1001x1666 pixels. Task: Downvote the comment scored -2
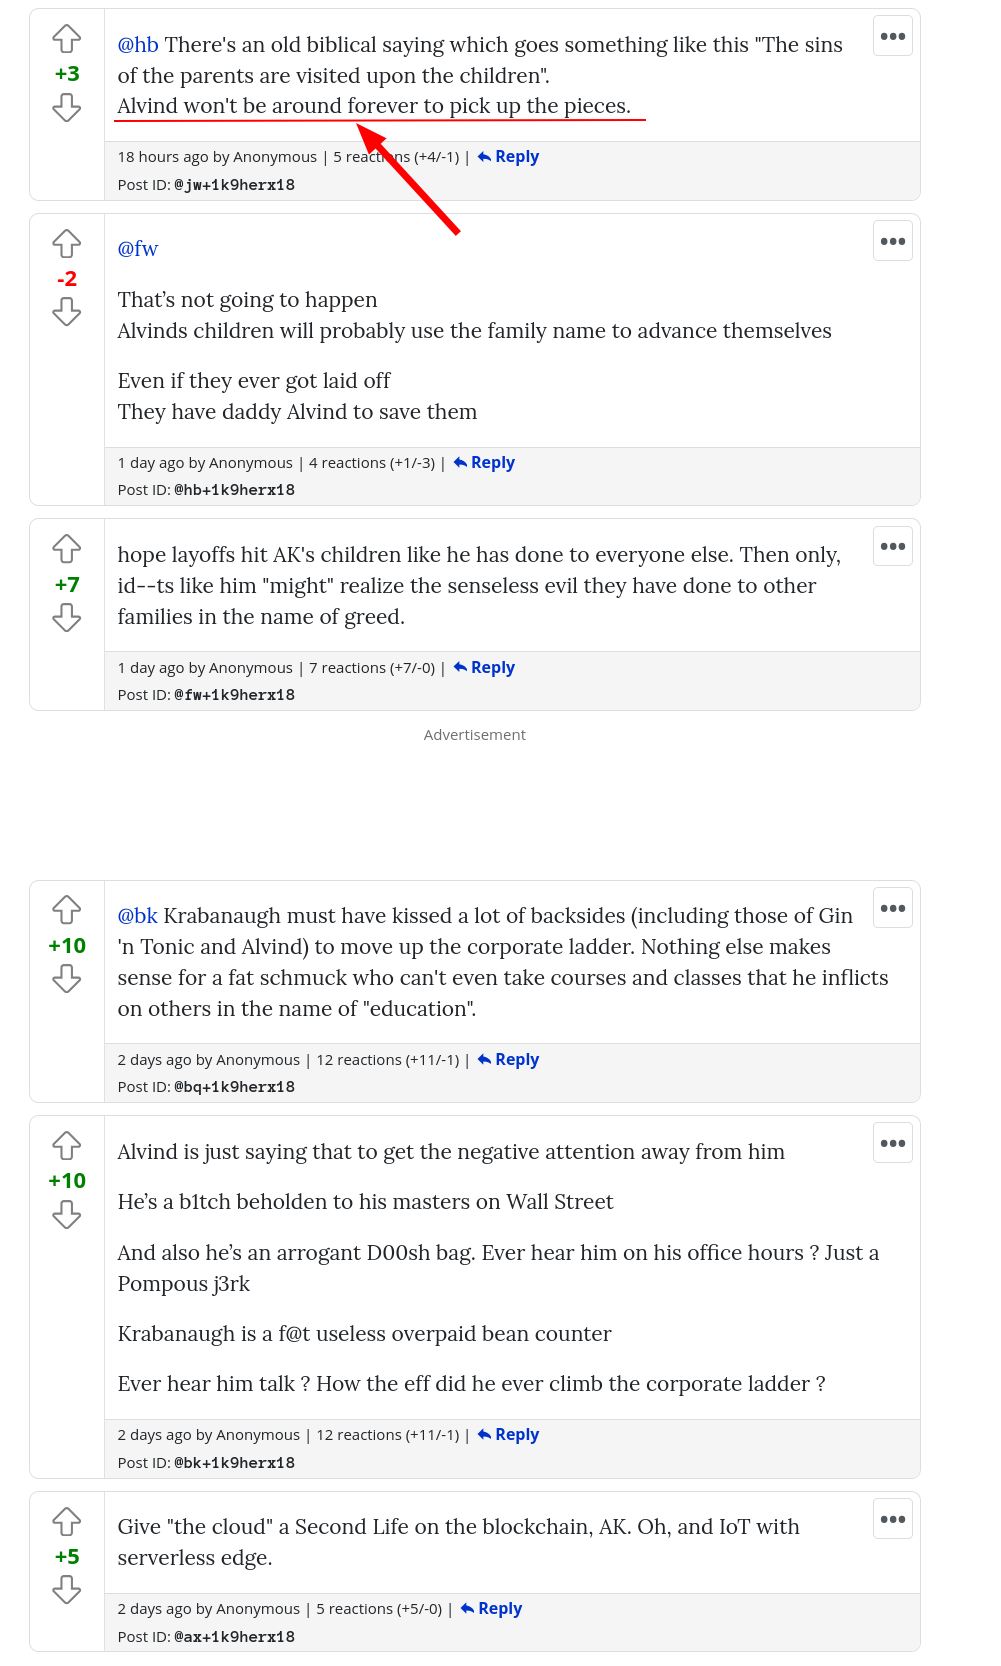(67, 313)
